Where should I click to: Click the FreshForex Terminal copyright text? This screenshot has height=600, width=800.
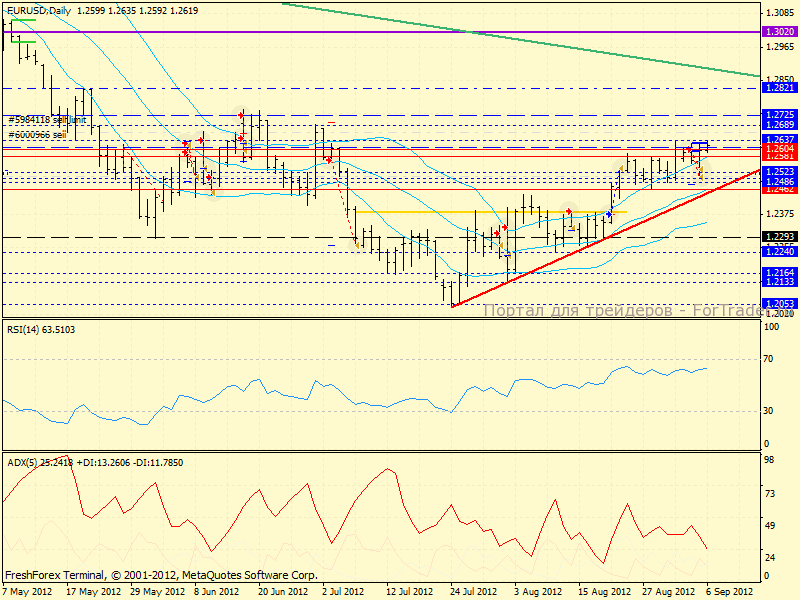pyautogui.click(x=160, y=575)
